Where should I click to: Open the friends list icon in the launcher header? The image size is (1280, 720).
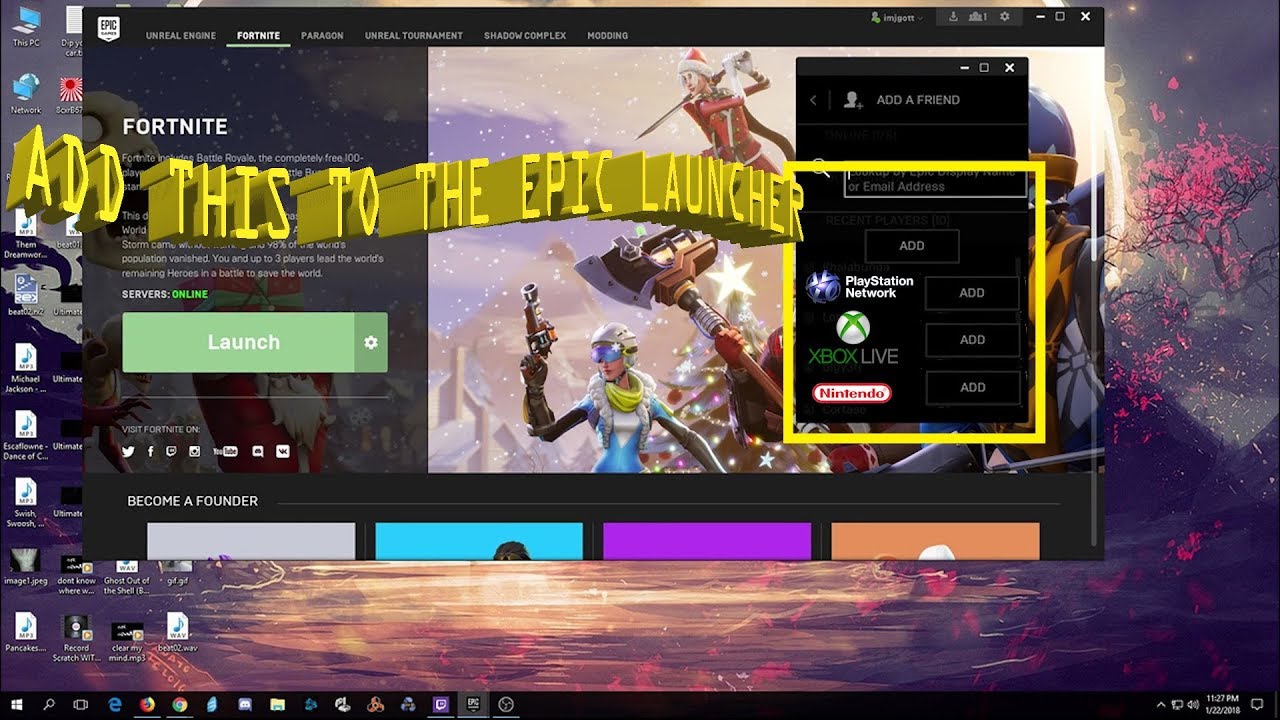978,17
